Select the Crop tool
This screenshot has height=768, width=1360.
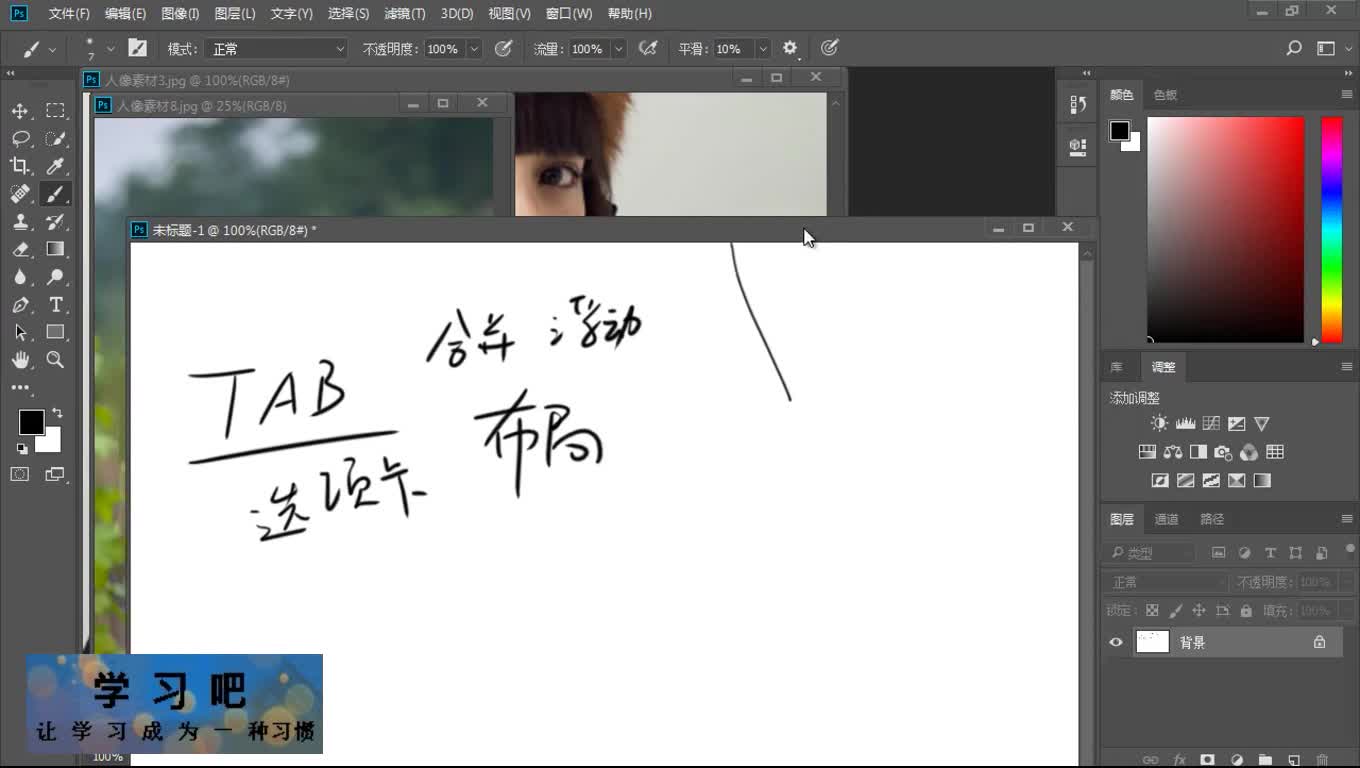pyautogui.click(x=20, y=166)
